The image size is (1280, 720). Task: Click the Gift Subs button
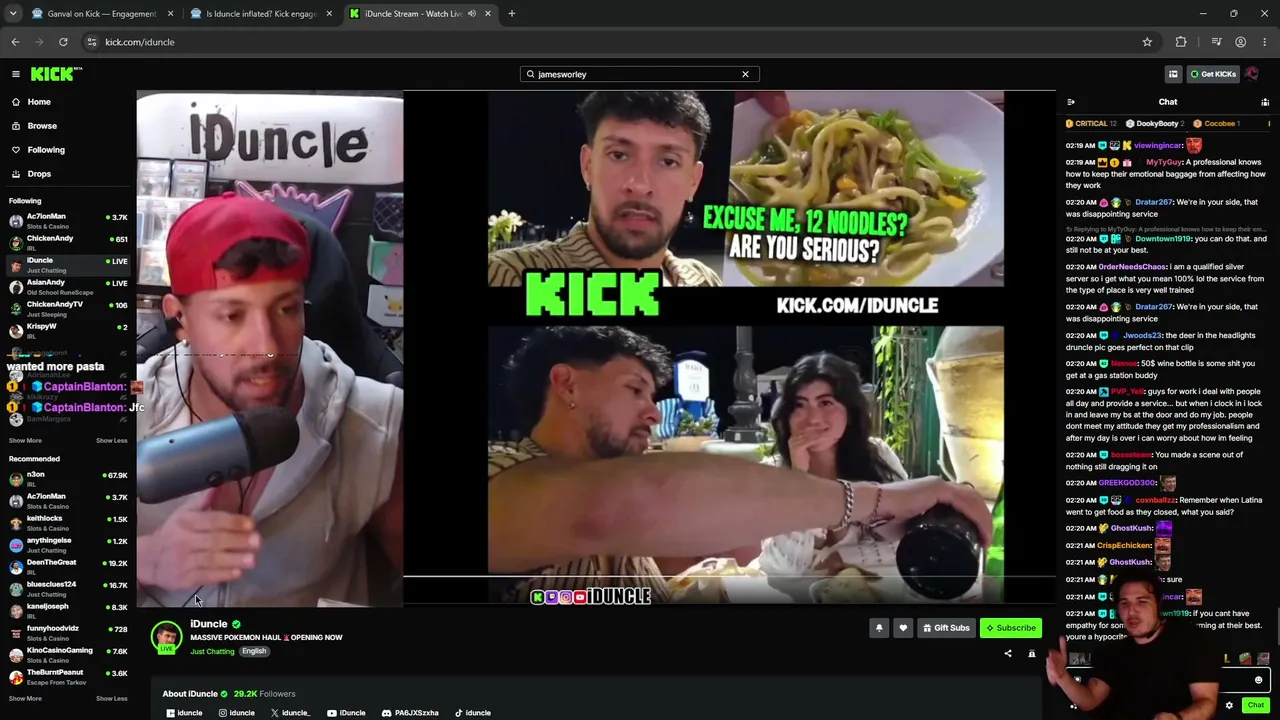[x=946, y=628]
